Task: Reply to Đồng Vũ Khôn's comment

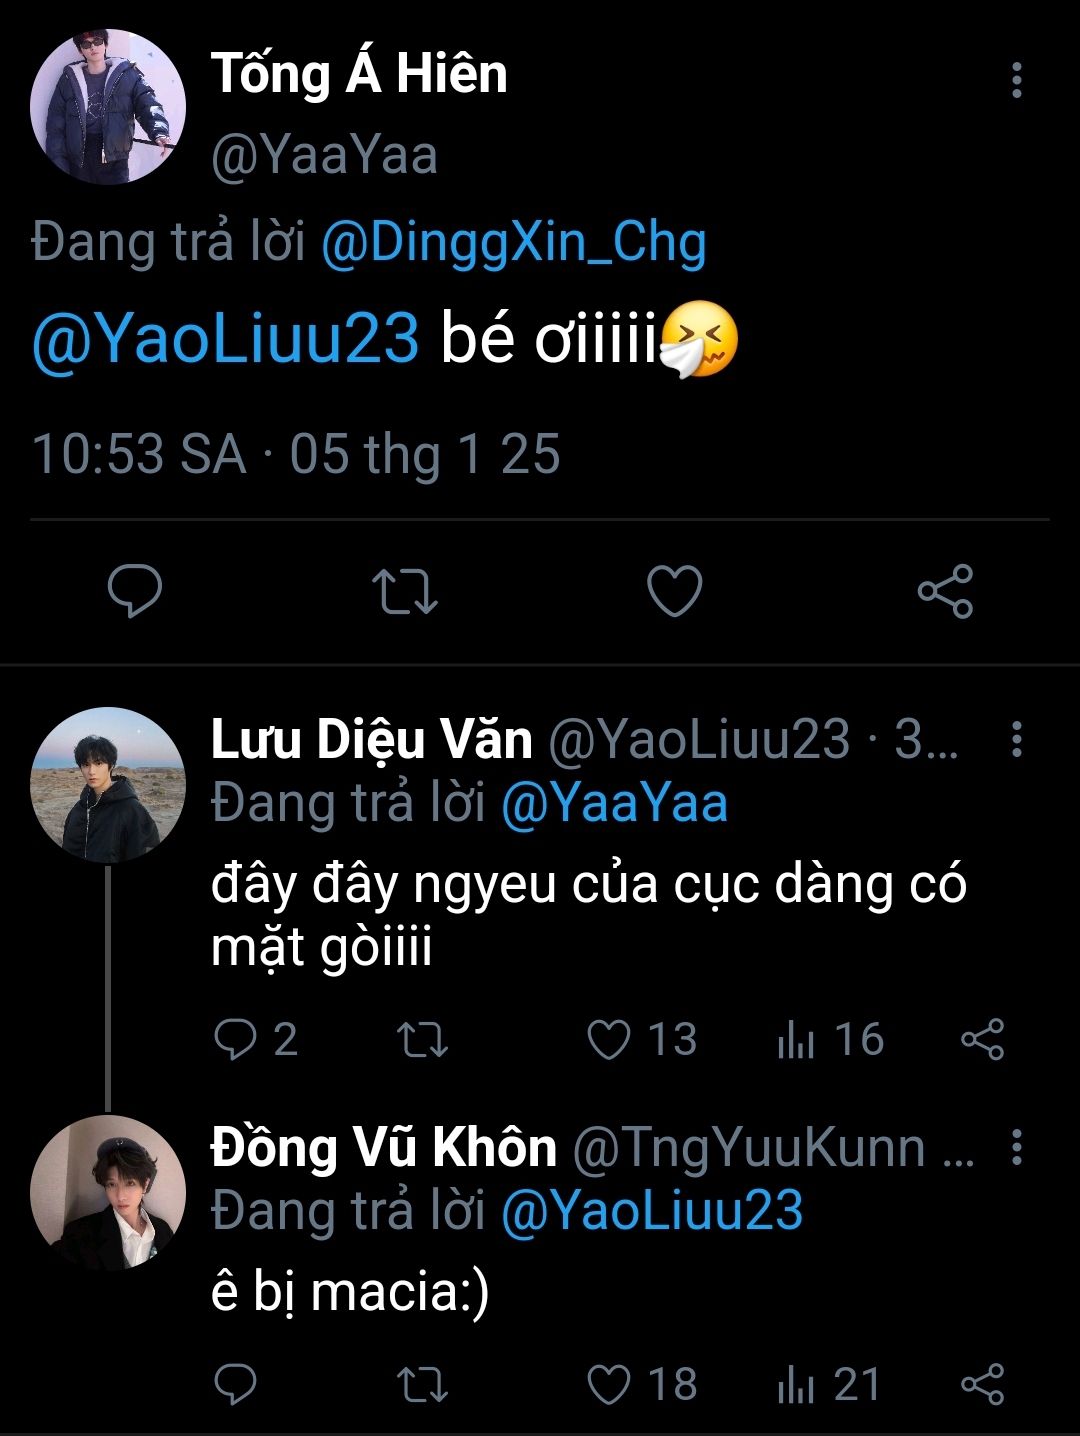Action: pyautogui.click(x=236, y=1385)
